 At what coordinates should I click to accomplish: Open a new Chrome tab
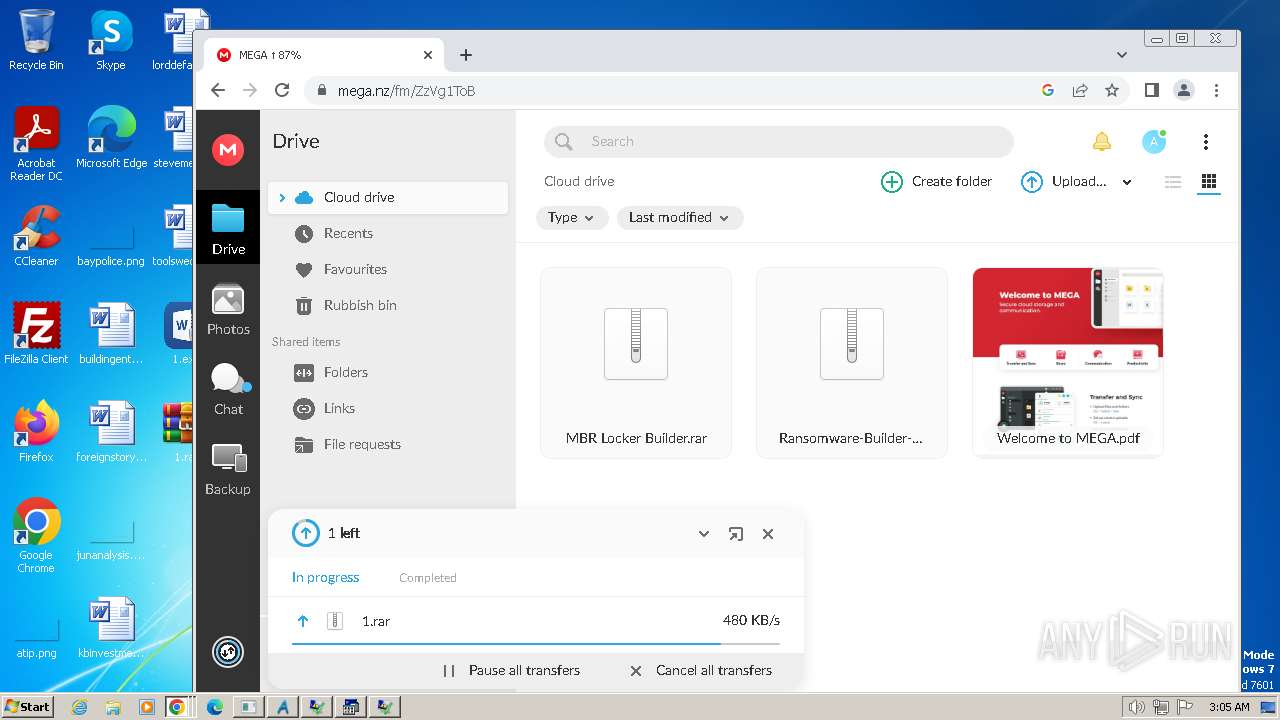466,55
